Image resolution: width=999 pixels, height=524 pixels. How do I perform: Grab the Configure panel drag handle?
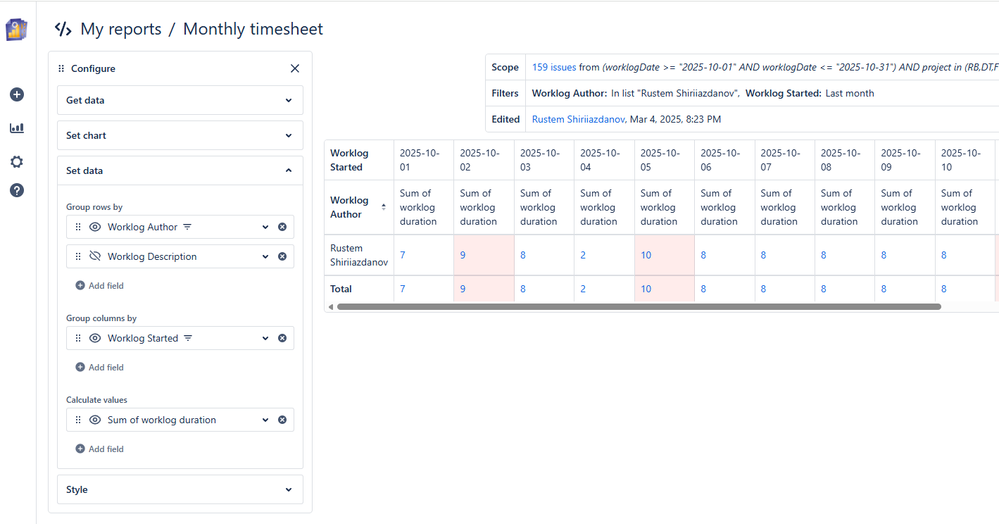(61, 68)
